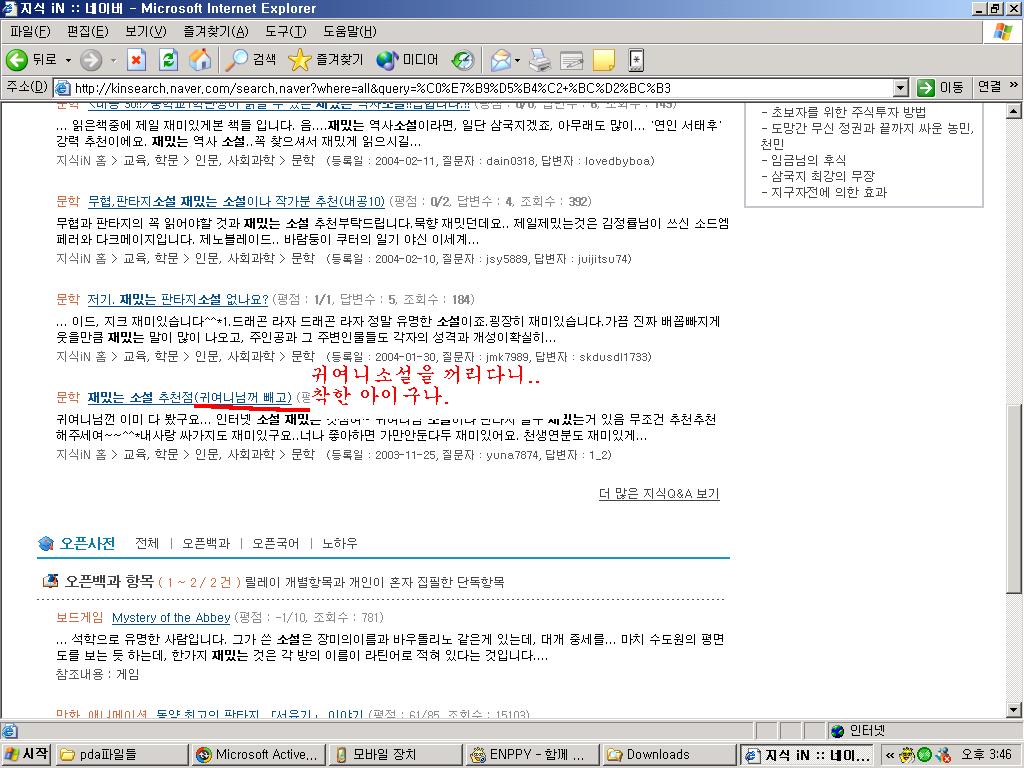Viewport: 1024px width, 768px height.
Task: Open the 도구(T) menu
Action: tap(285, 31)
